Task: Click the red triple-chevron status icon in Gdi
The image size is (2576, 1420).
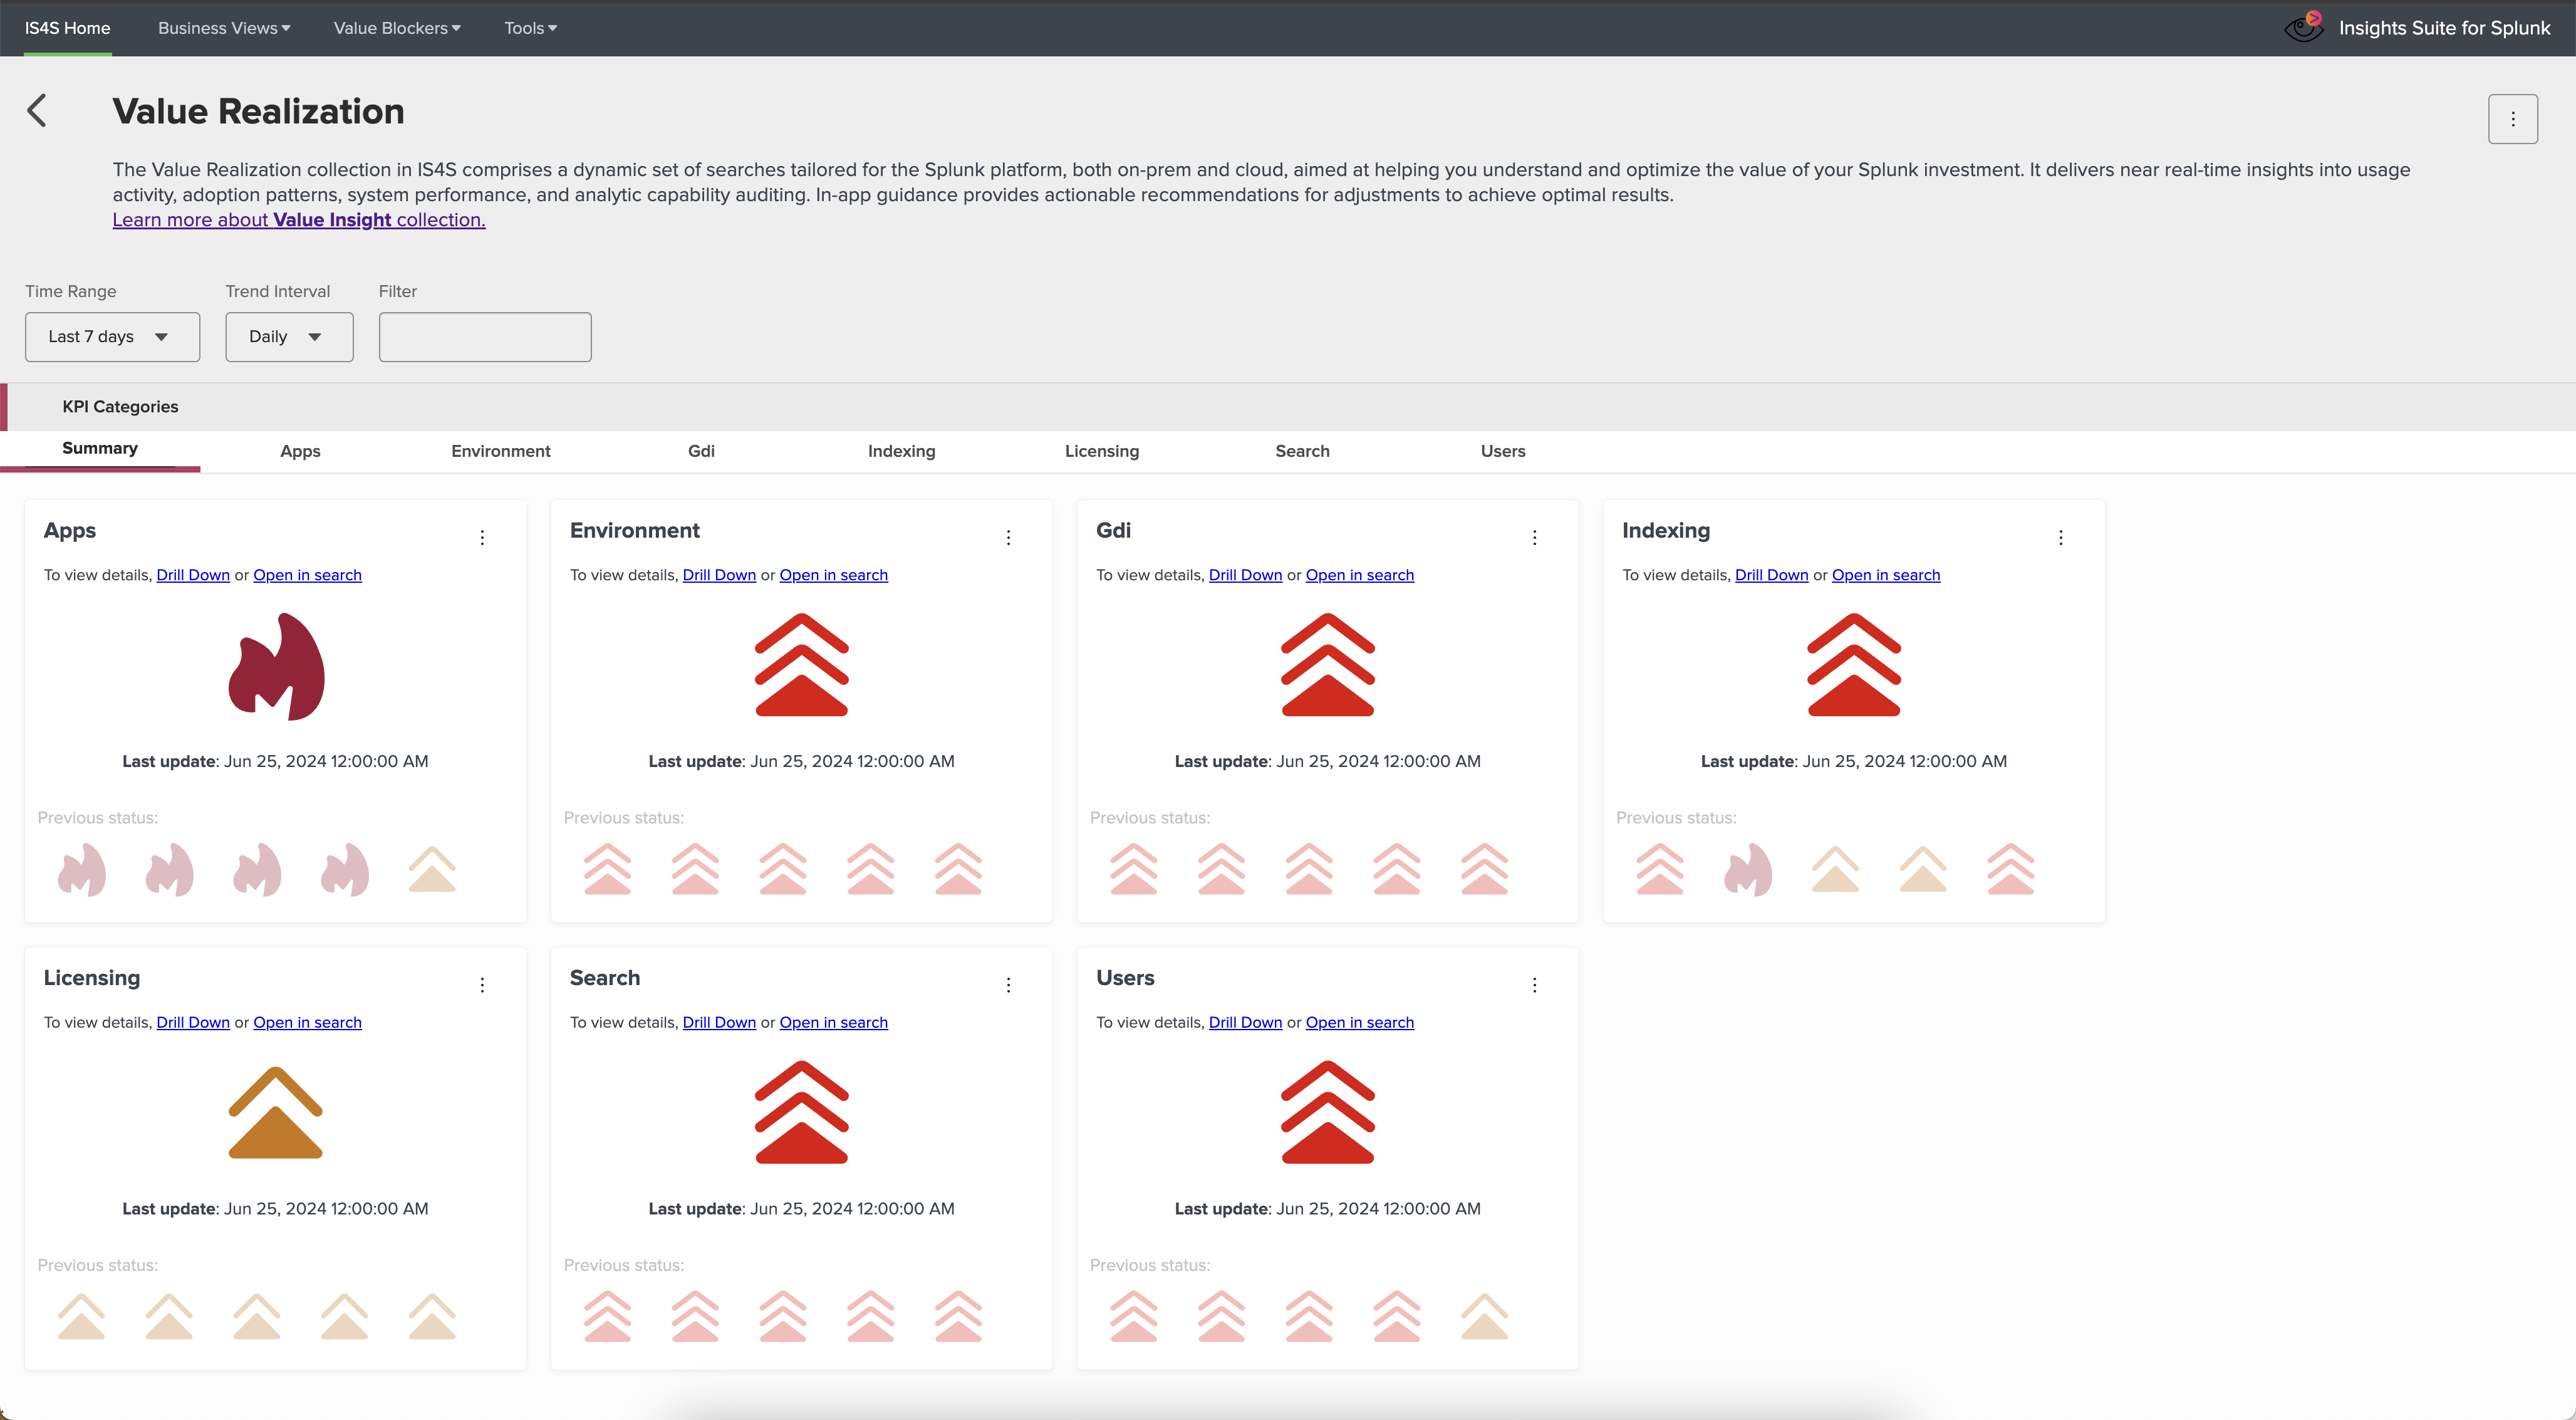Action: click(x=1327, y=665)
